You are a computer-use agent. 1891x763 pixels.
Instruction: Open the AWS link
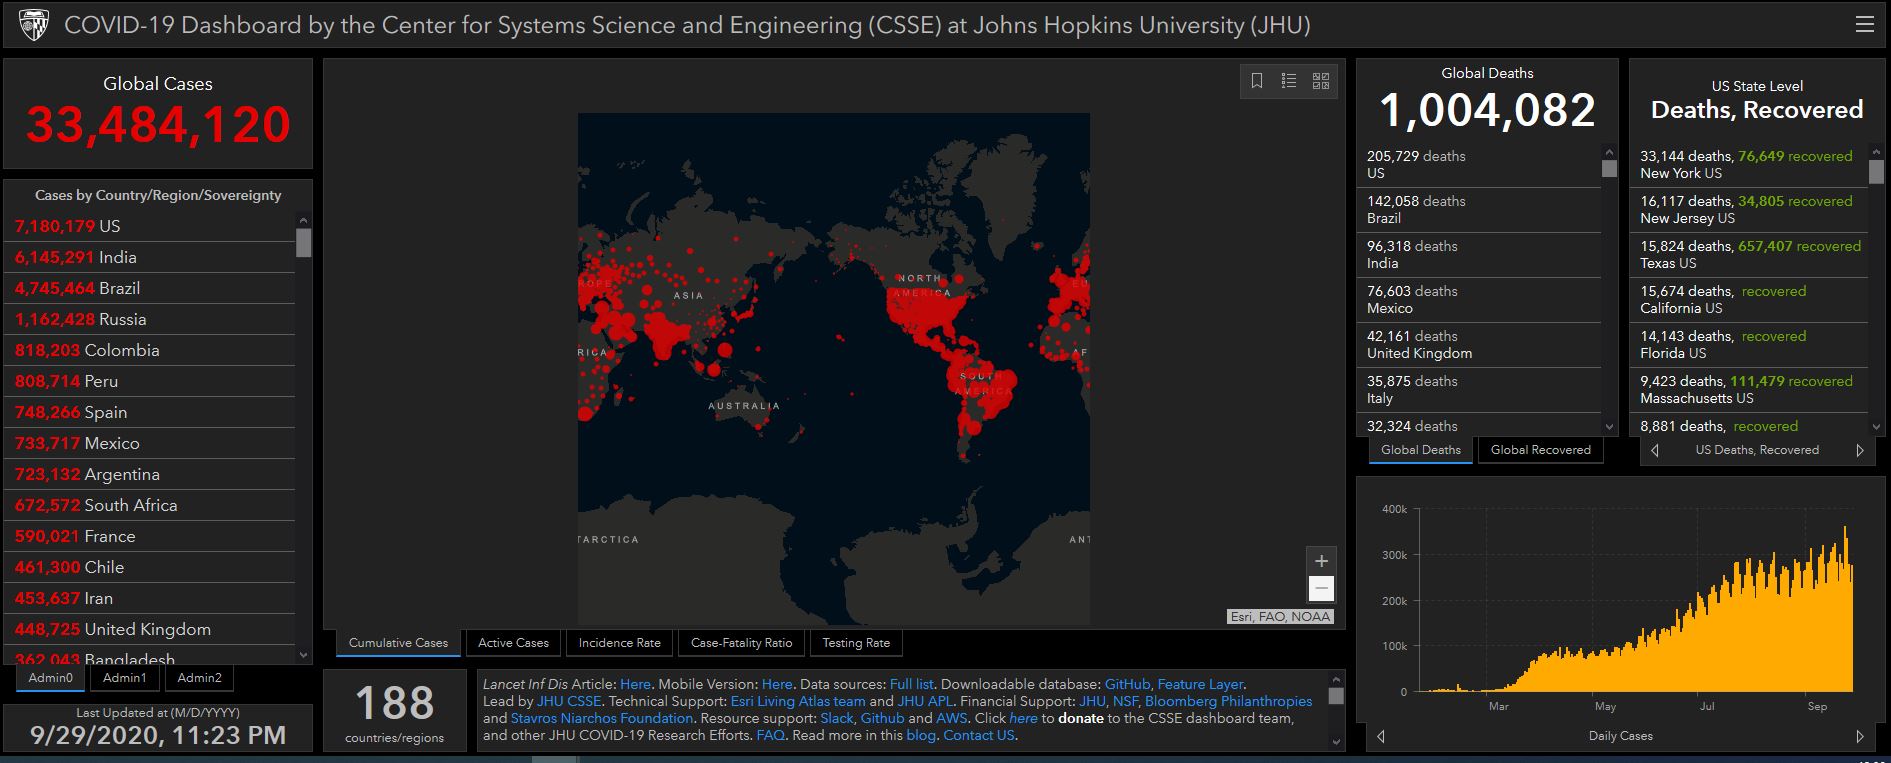(x=951, y=718)
